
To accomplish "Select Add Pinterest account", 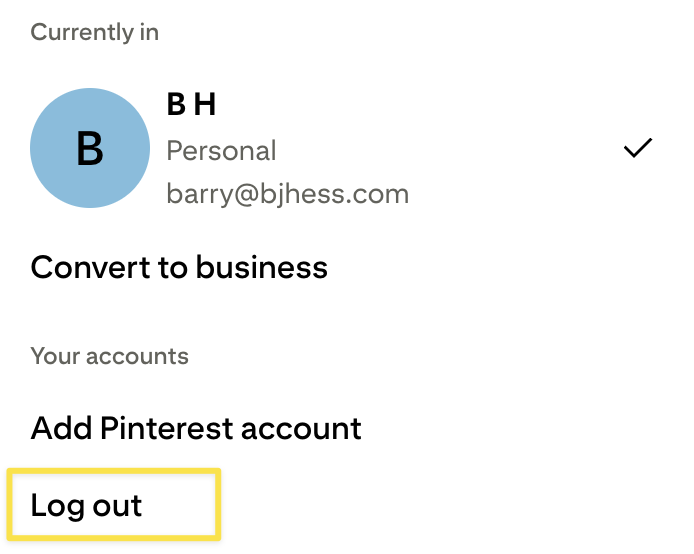I will point(196,428).
